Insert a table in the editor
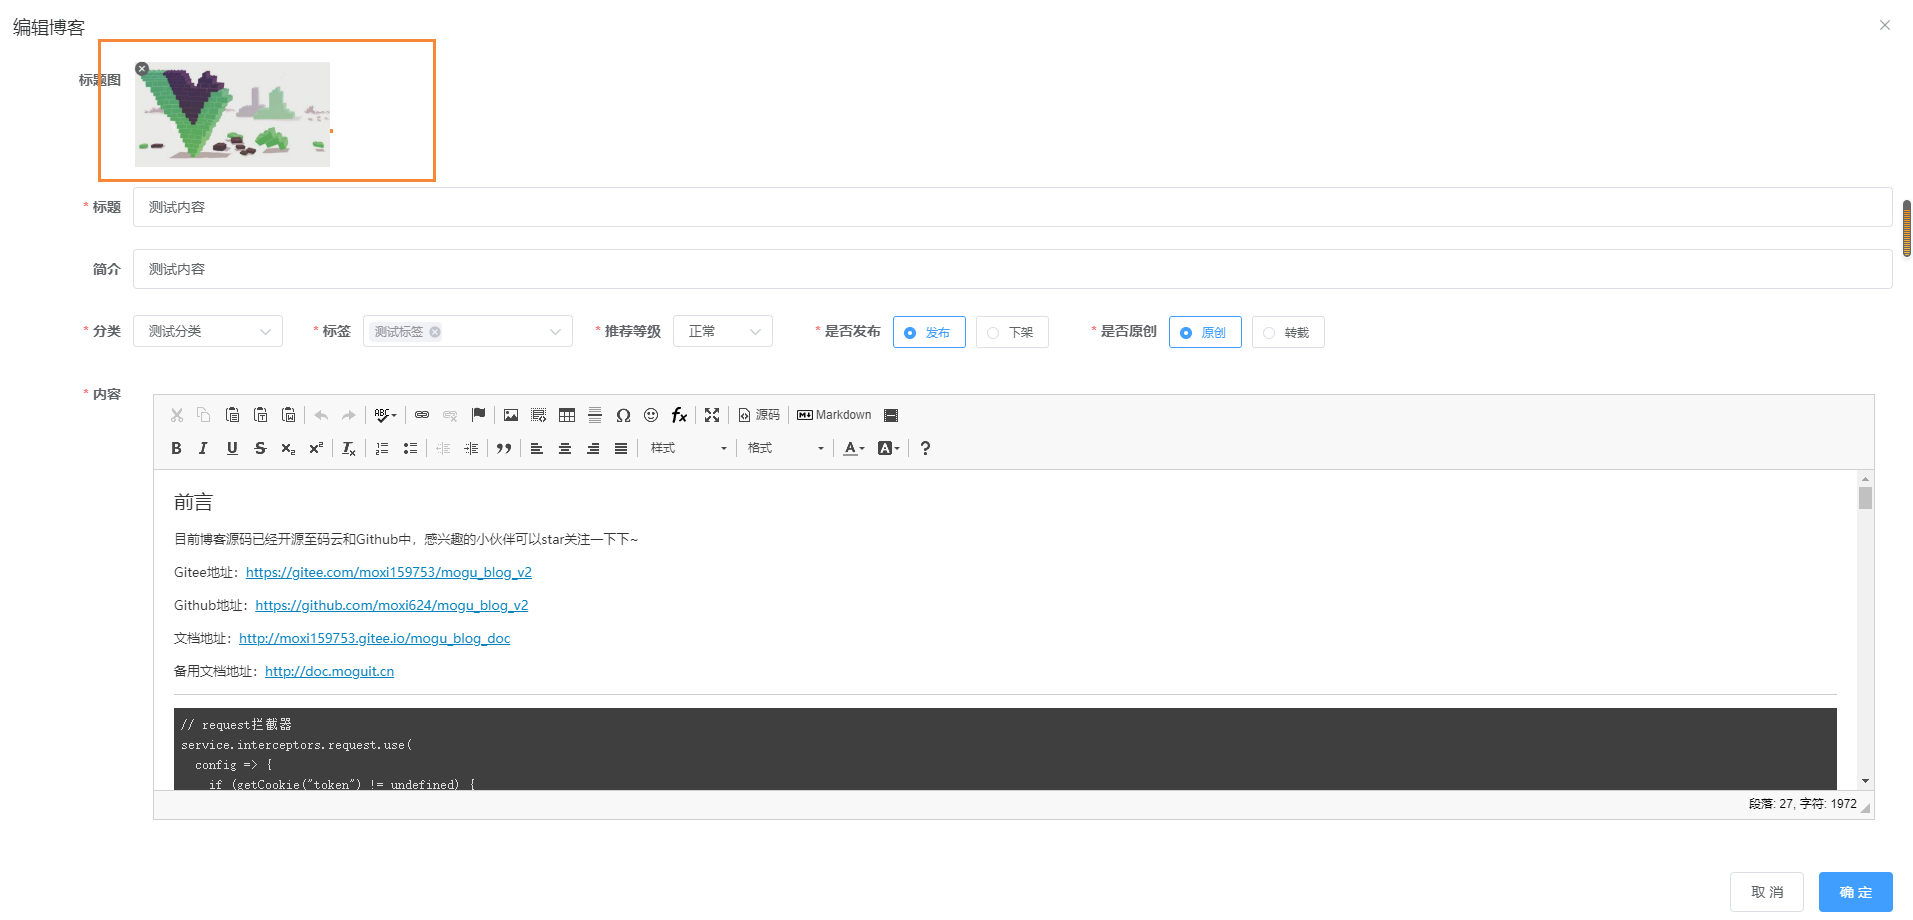This screenshot has height=920, width=1913. pyautogui.click(x=567, y=415)
